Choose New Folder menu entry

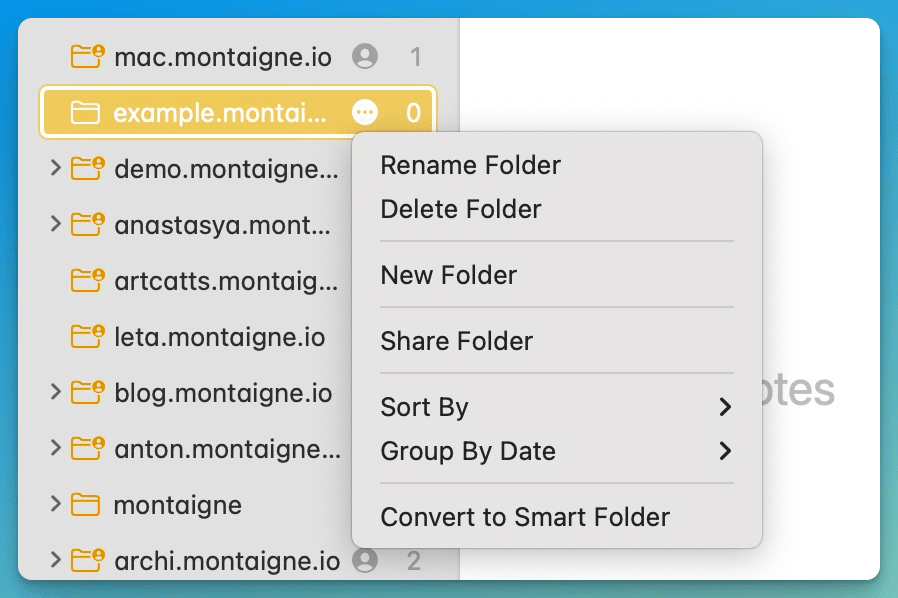(449, 275)
